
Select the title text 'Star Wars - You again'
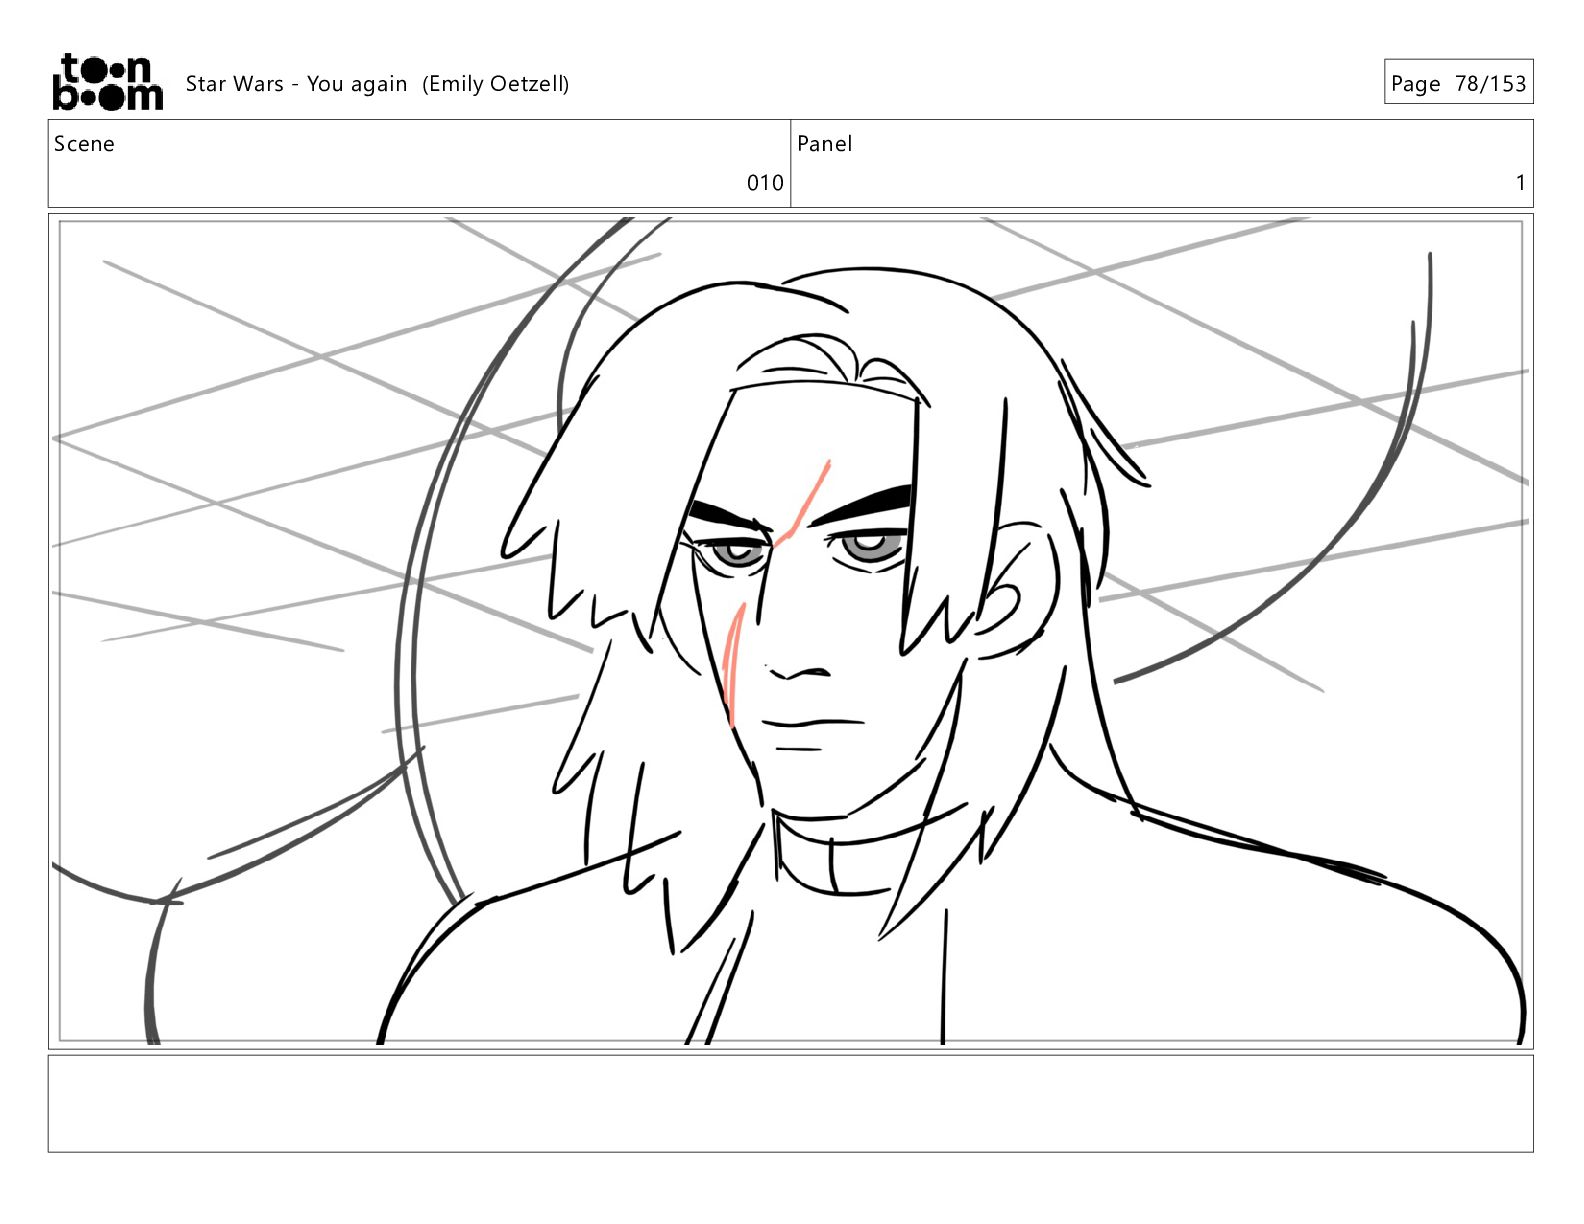296,84
